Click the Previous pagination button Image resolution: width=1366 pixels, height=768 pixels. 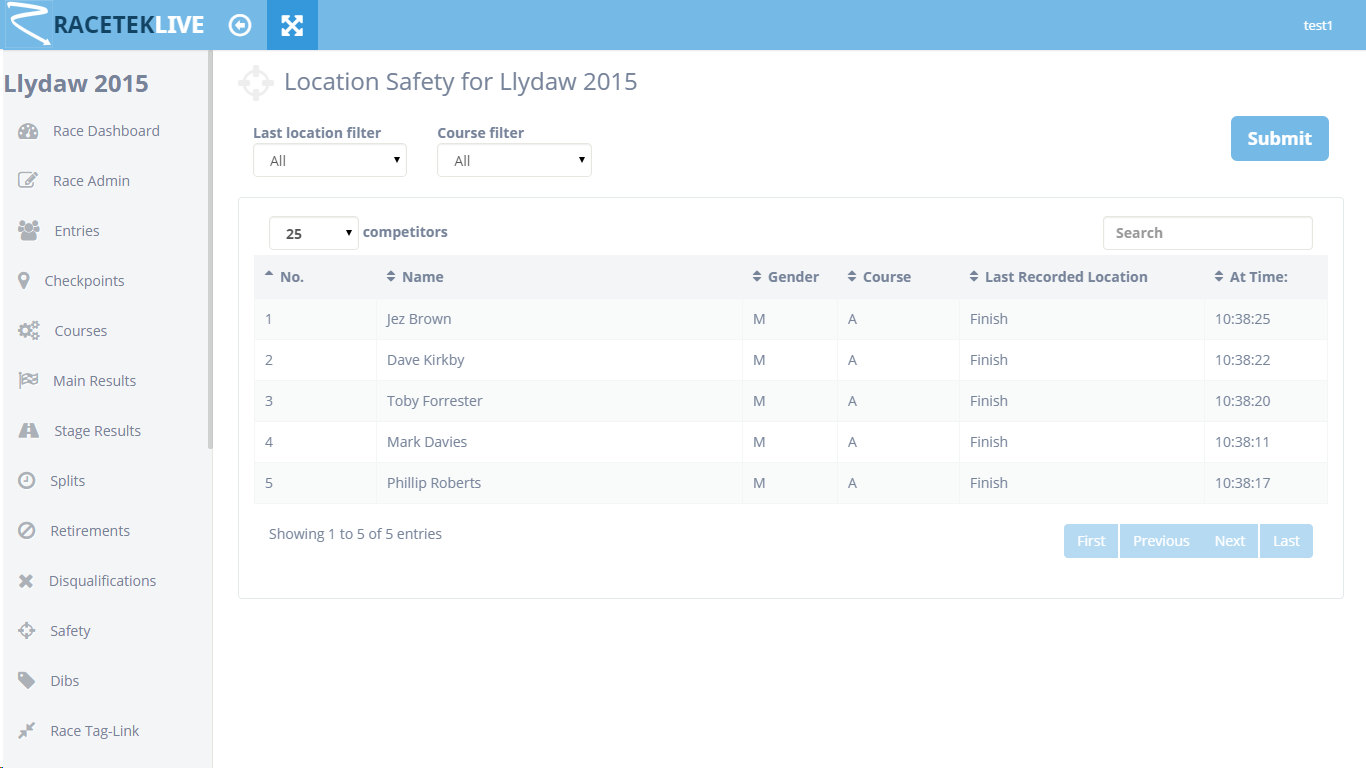pyautogui.click(x=1161, y=541)
